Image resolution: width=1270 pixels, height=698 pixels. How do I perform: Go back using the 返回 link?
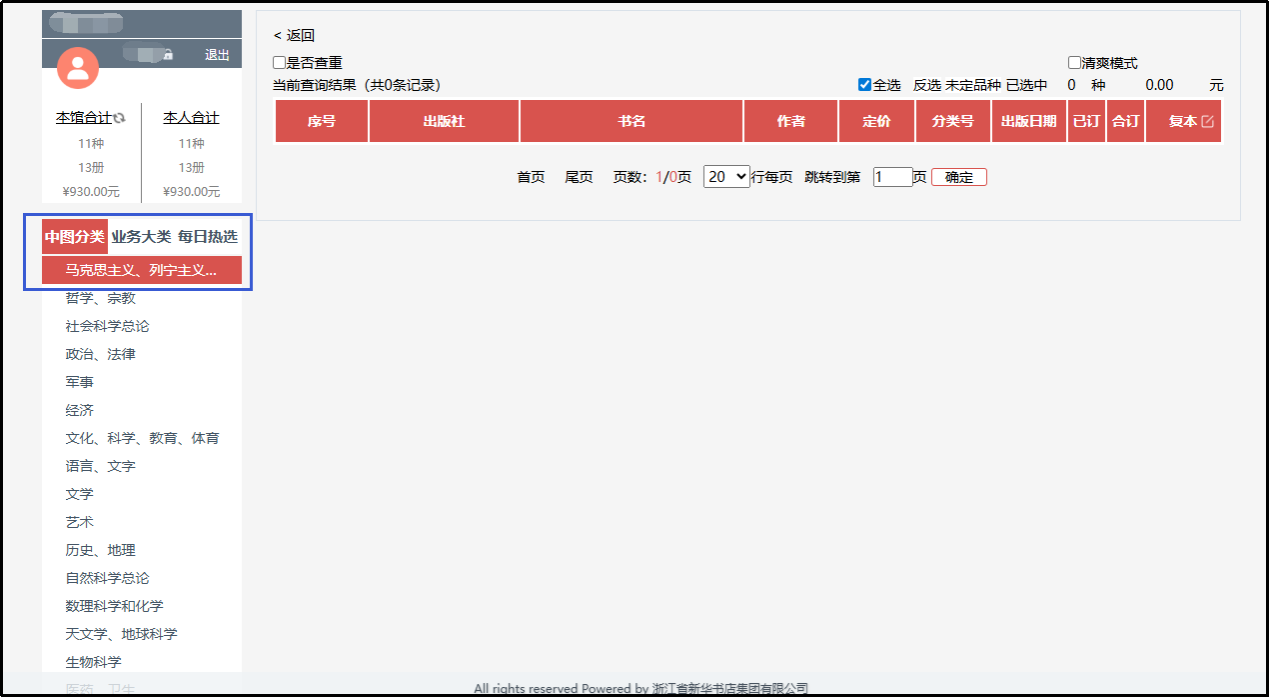click(294, 36)
